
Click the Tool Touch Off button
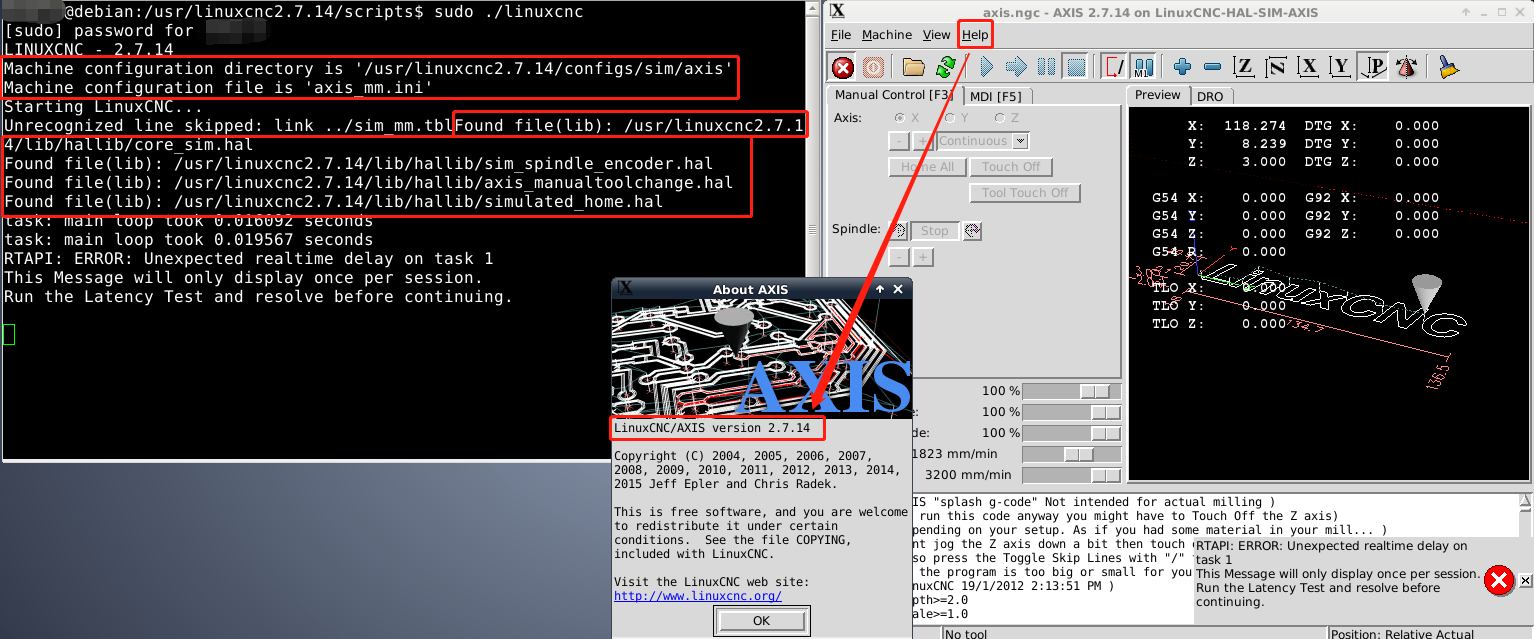pos(1025,193)
